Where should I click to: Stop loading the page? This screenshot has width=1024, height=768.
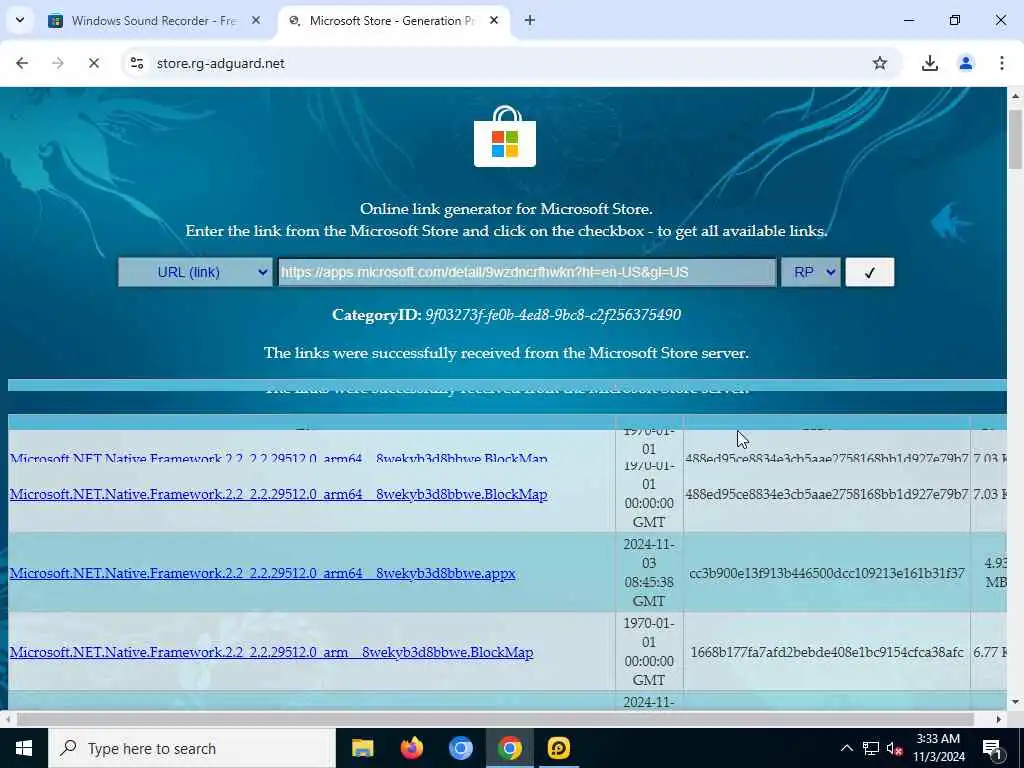click(93, 63)
